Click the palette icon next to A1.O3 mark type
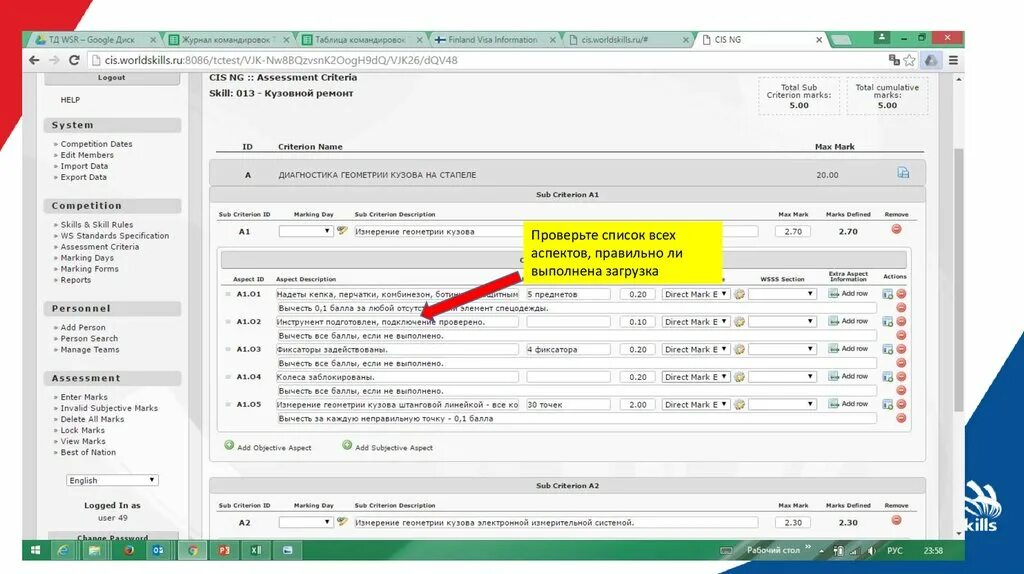The height and width of the screenshot is (574, 1024). pos(739,349)
